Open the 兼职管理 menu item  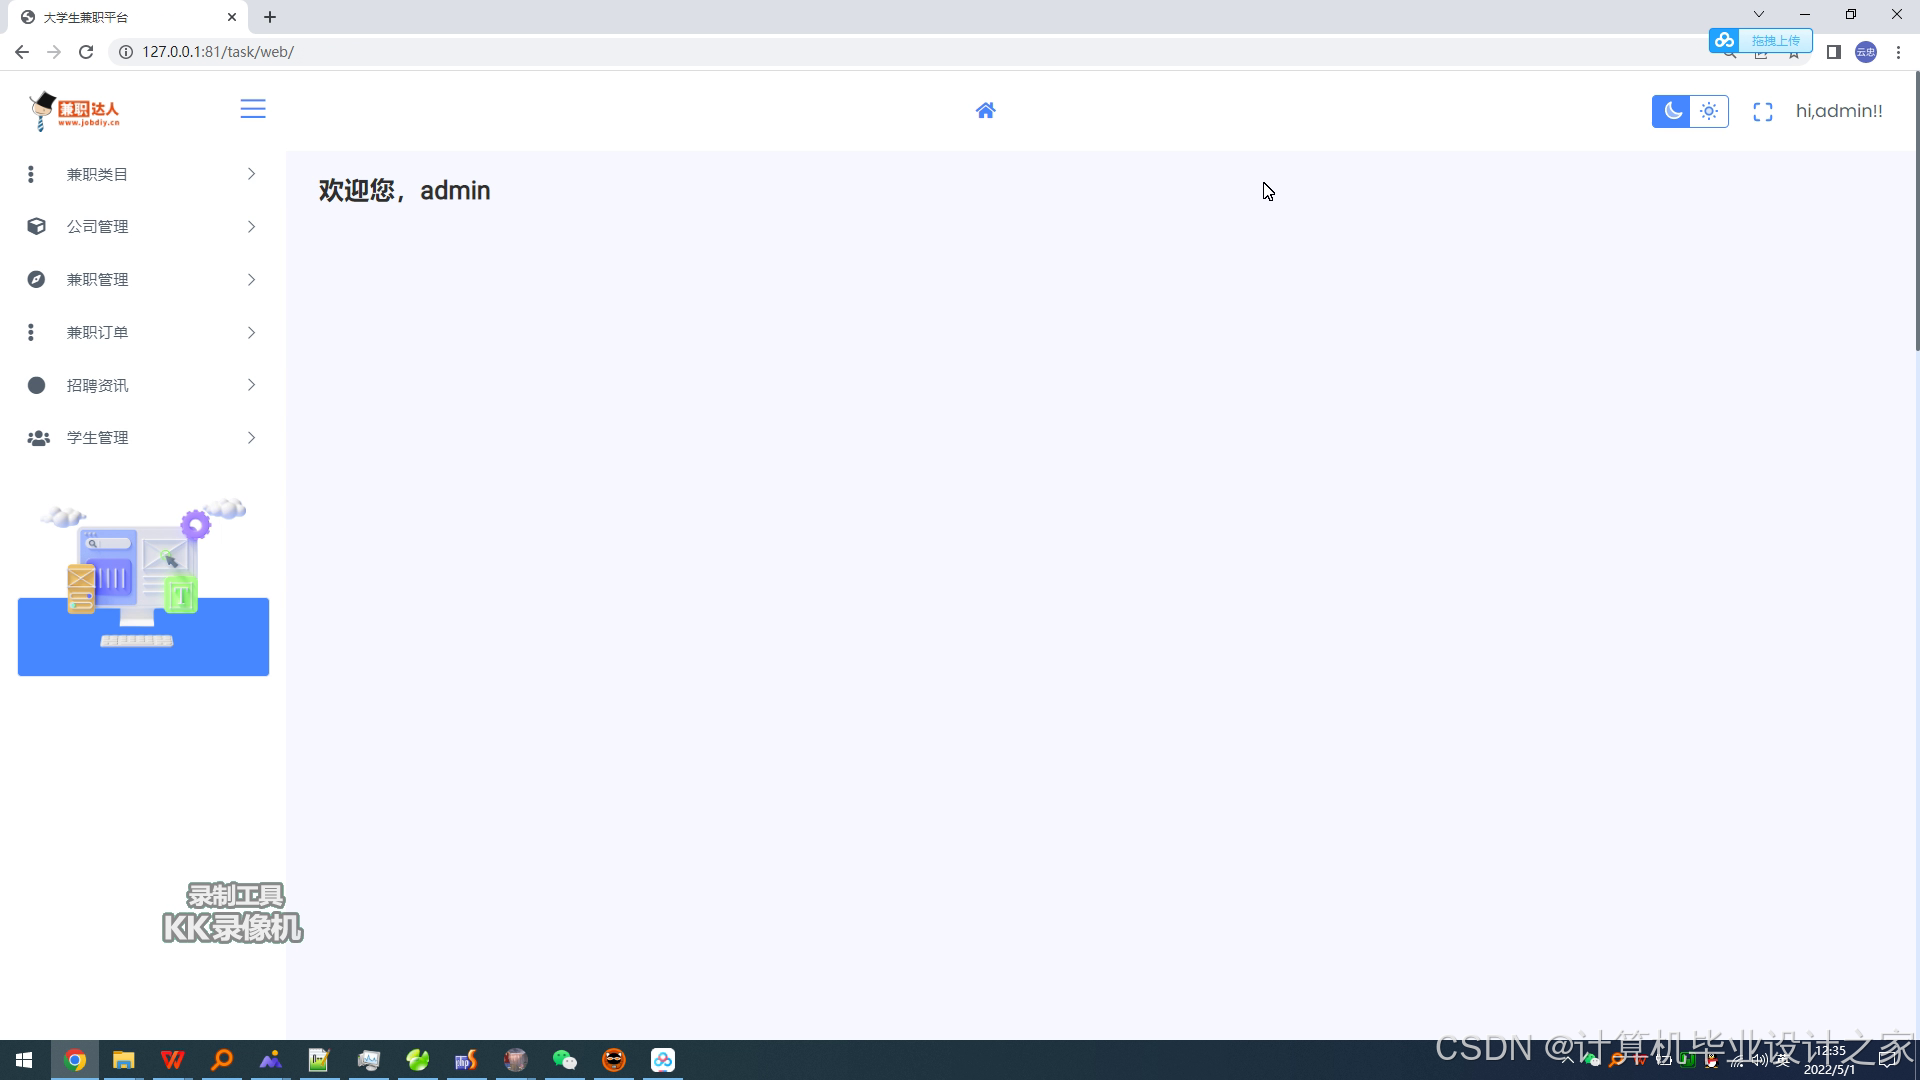pos(98,280)
